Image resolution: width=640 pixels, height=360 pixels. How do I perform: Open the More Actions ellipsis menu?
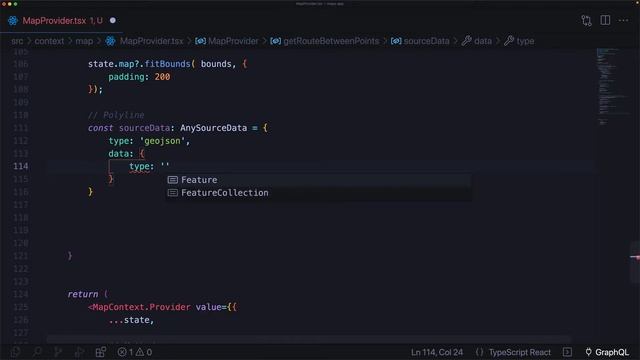(x=623, y=20)
